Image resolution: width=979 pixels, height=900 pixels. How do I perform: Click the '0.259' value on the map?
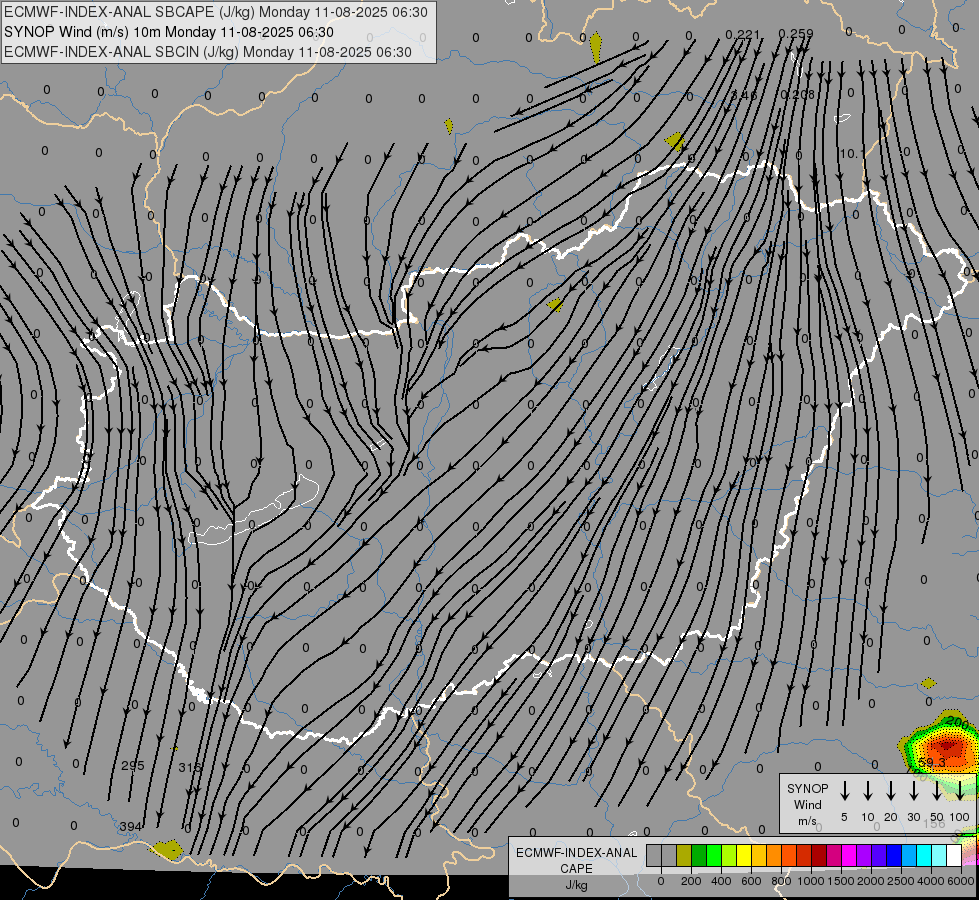(796, 34)
